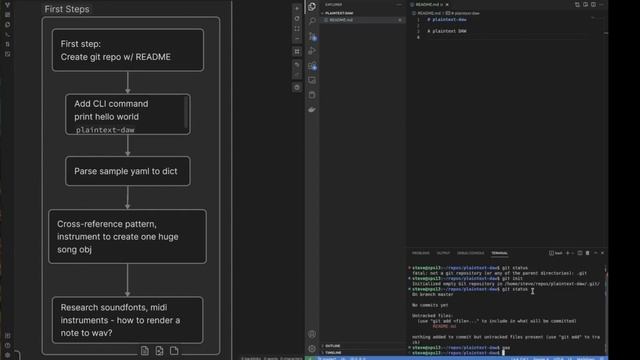Open the Remote Explorer monitor icon
Screen dimensions: 640x360
312,80
